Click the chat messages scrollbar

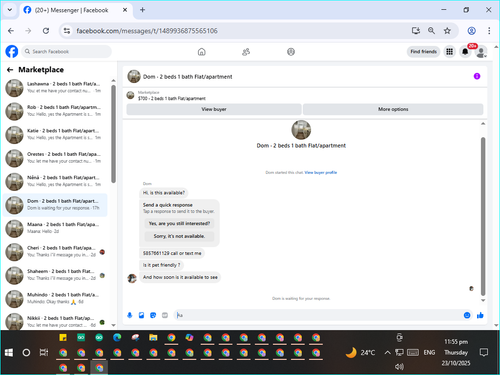[483, 216]
